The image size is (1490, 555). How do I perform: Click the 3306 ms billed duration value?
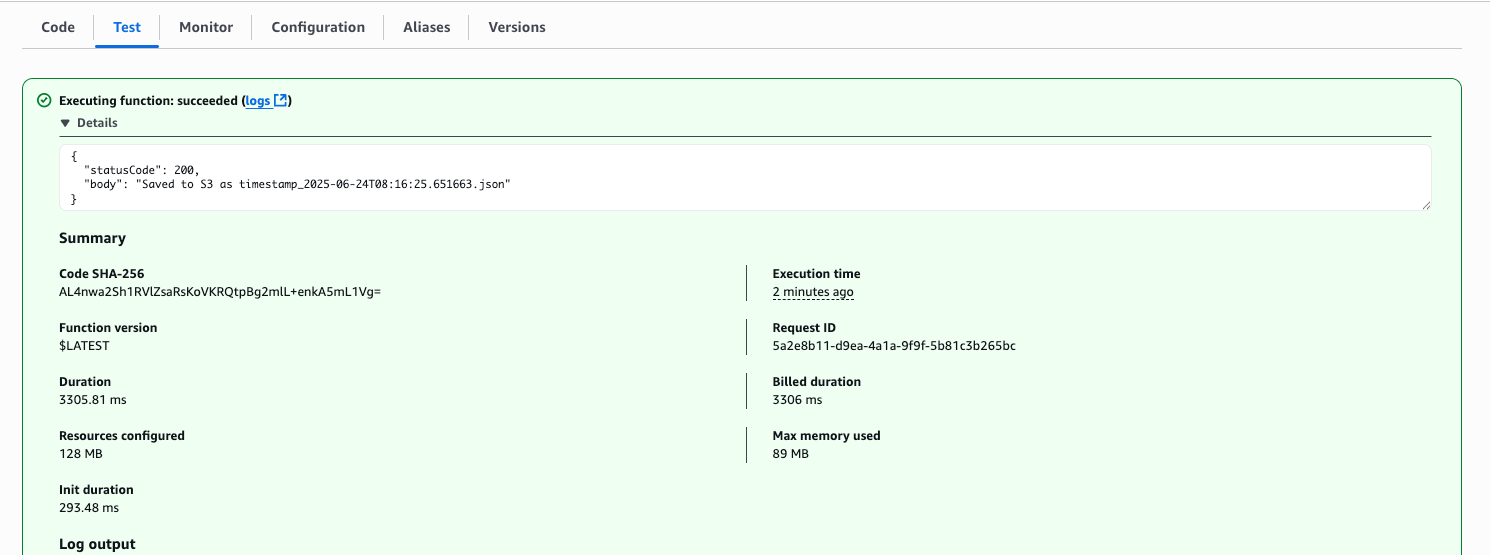(797, 400)
